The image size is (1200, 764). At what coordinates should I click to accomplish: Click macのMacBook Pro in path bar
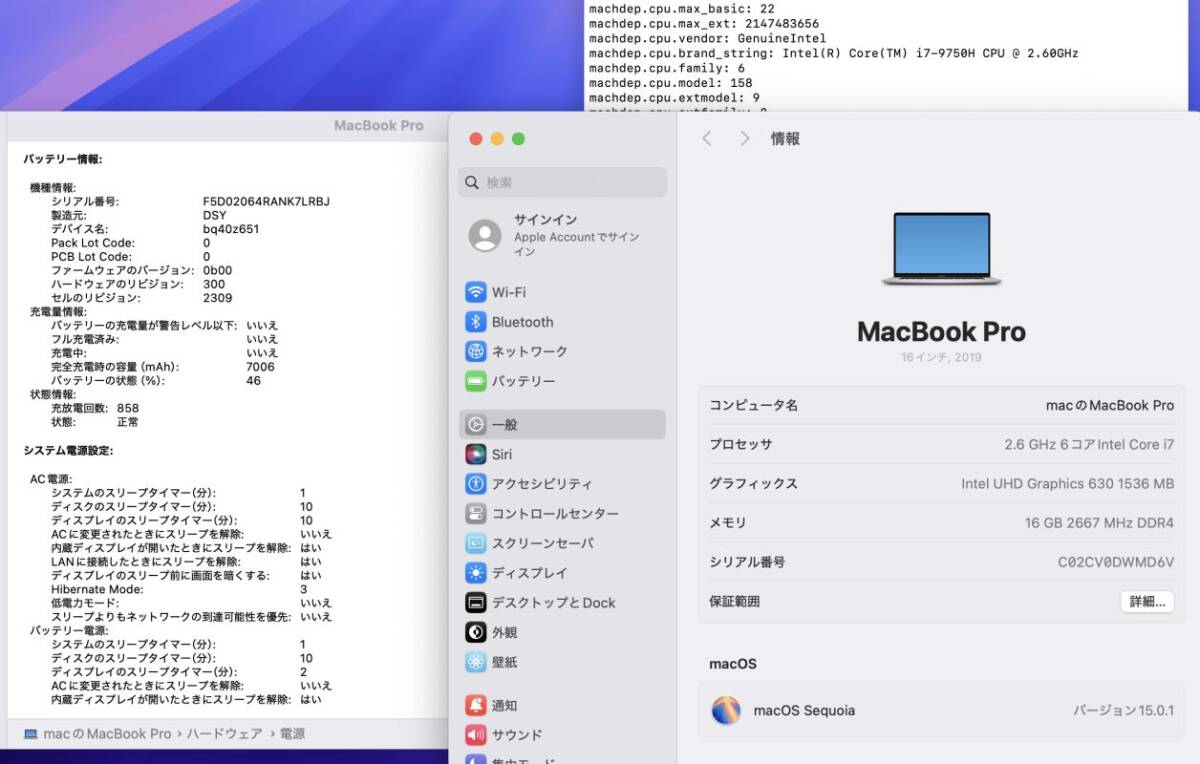[x=107, y=734]
